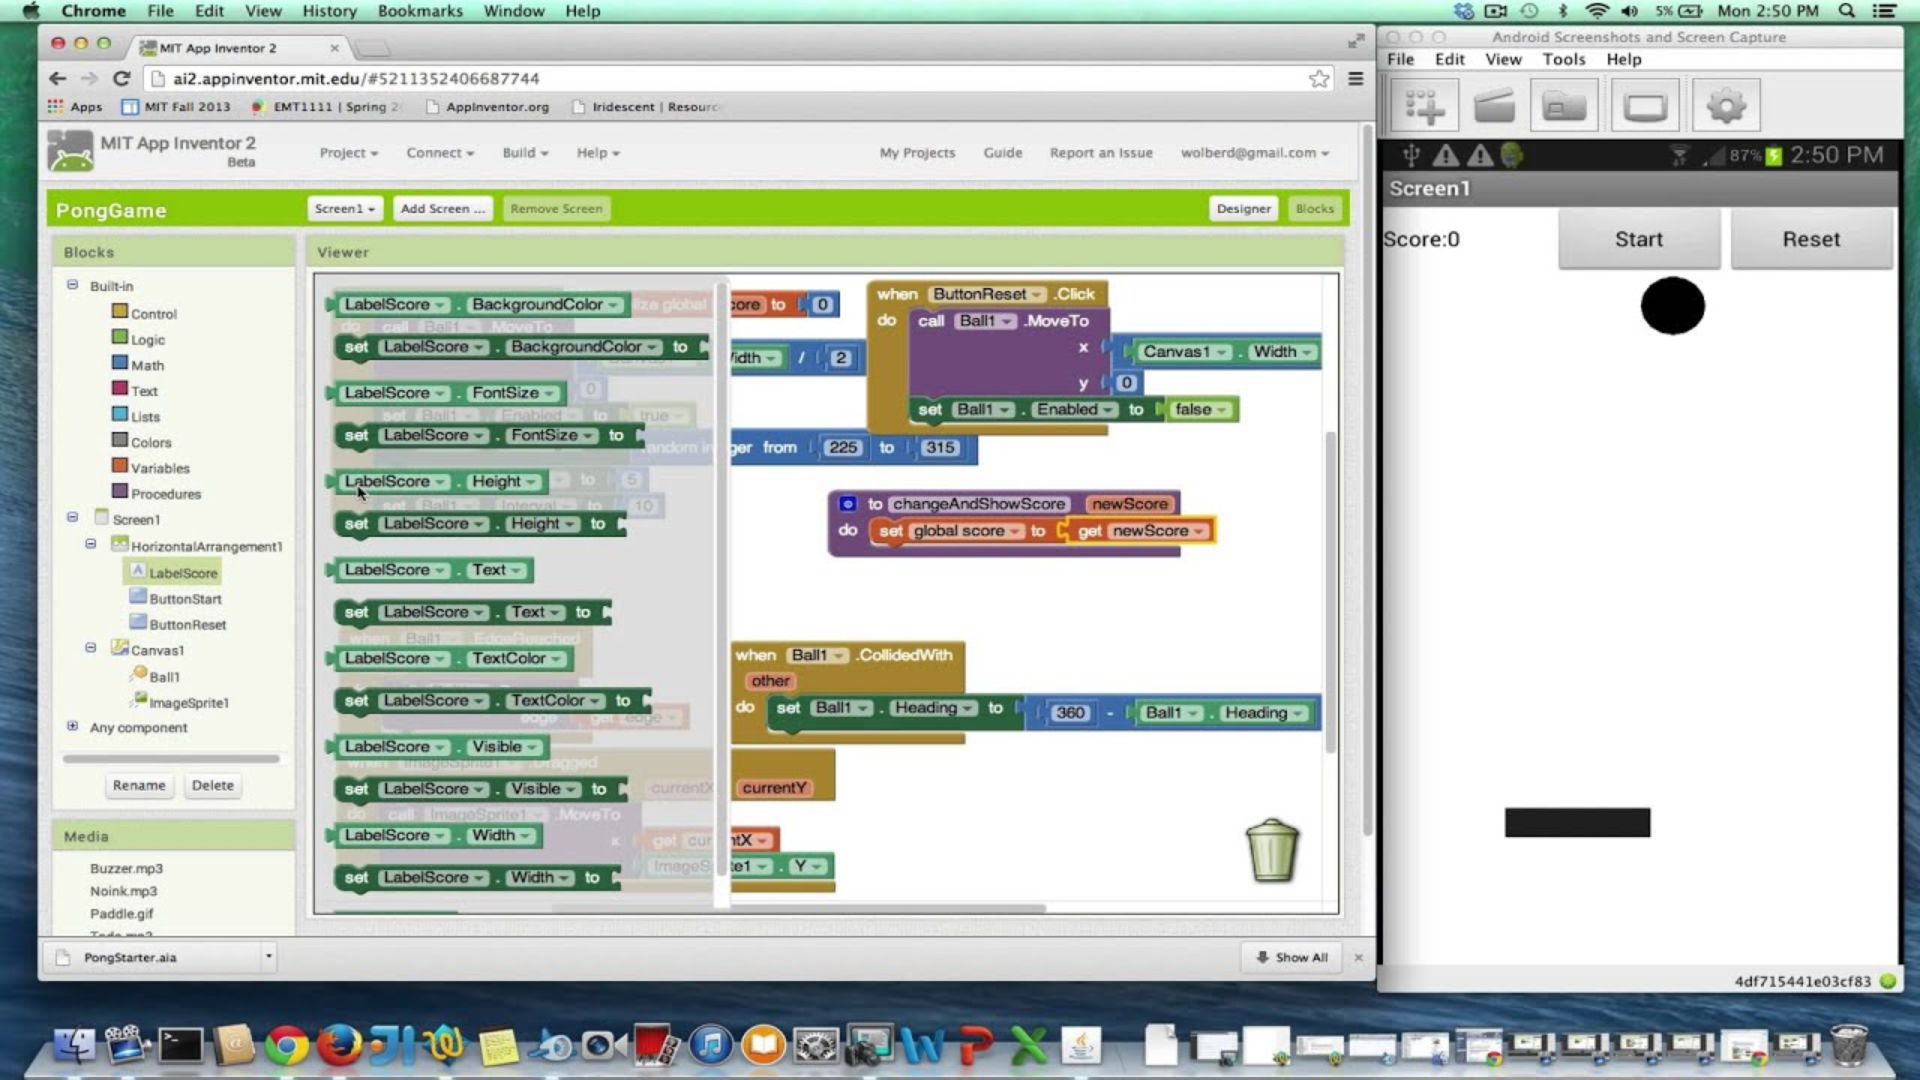Open the Dock Trash
Image resolution: width=1920 pixels, height=1080 pixels.
pos(1849,1046)
